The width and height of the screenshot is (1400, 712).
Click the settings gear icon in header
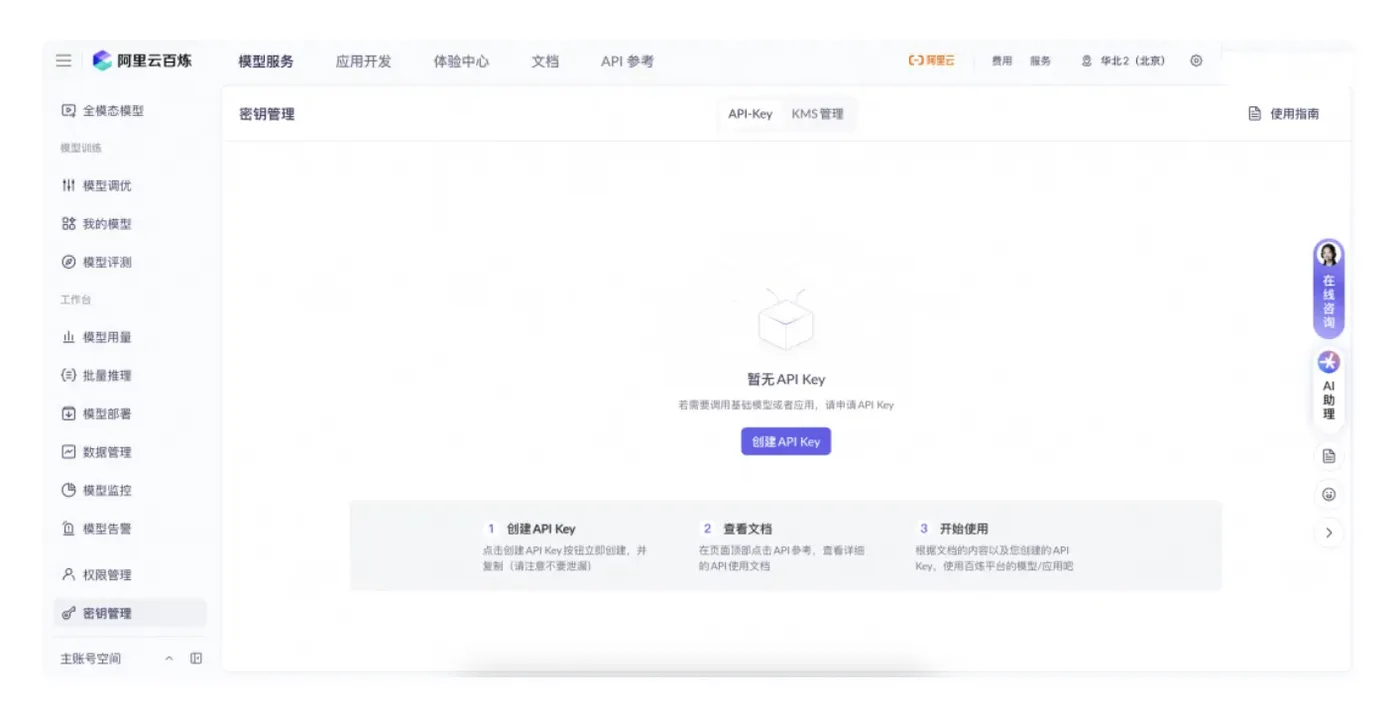[1196, 61]
